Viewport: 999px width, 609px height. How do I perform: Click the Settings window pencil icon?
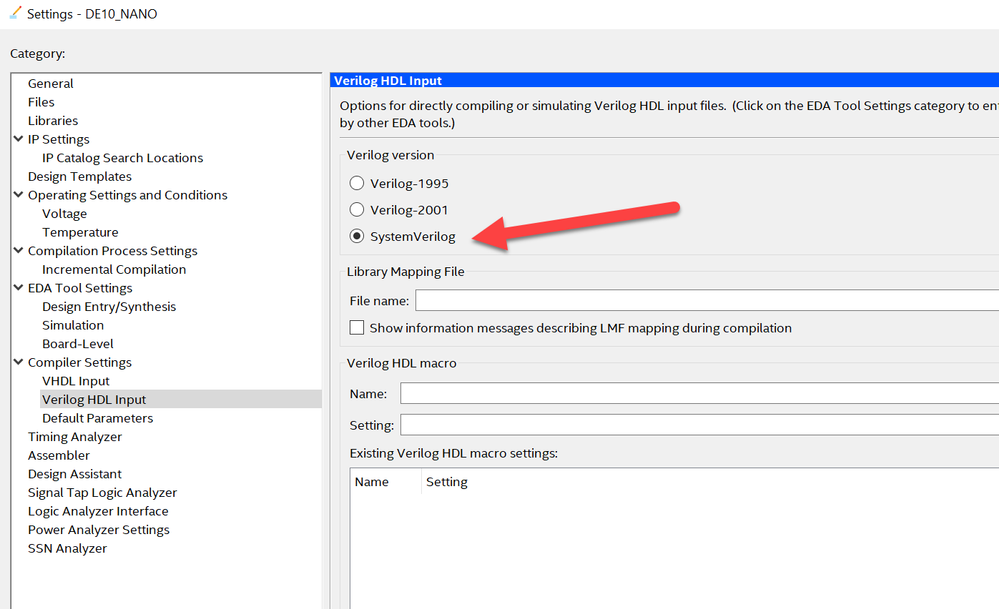(x=15, y=13)
